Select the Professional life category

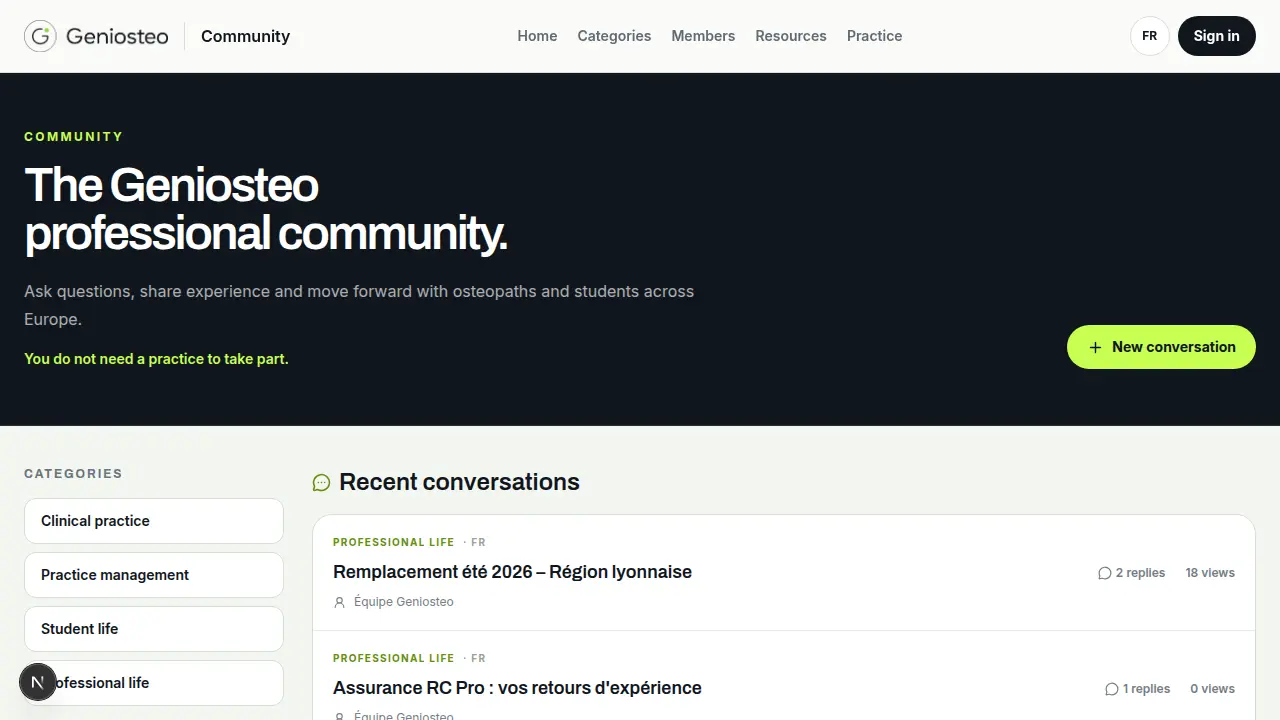154,683
